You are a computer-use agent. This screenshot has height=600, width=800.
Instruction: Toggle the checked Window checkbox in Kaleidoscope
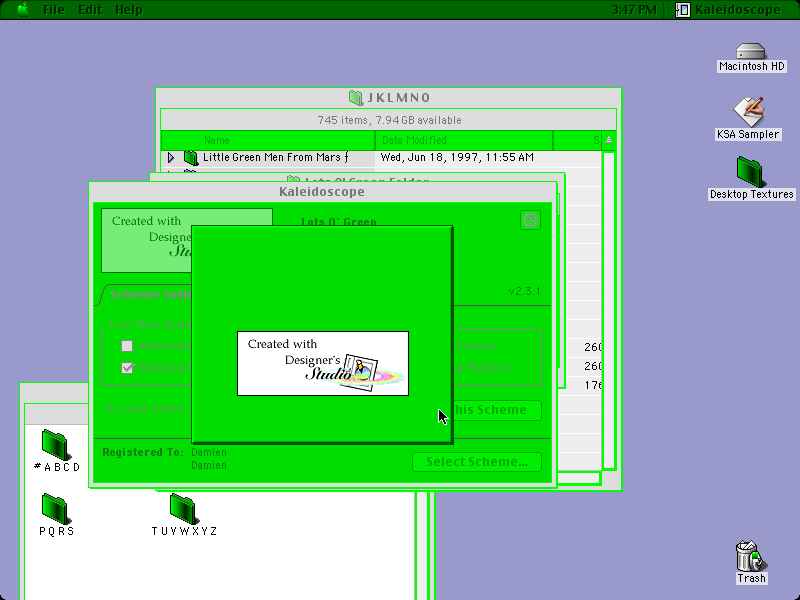[127, 367]
